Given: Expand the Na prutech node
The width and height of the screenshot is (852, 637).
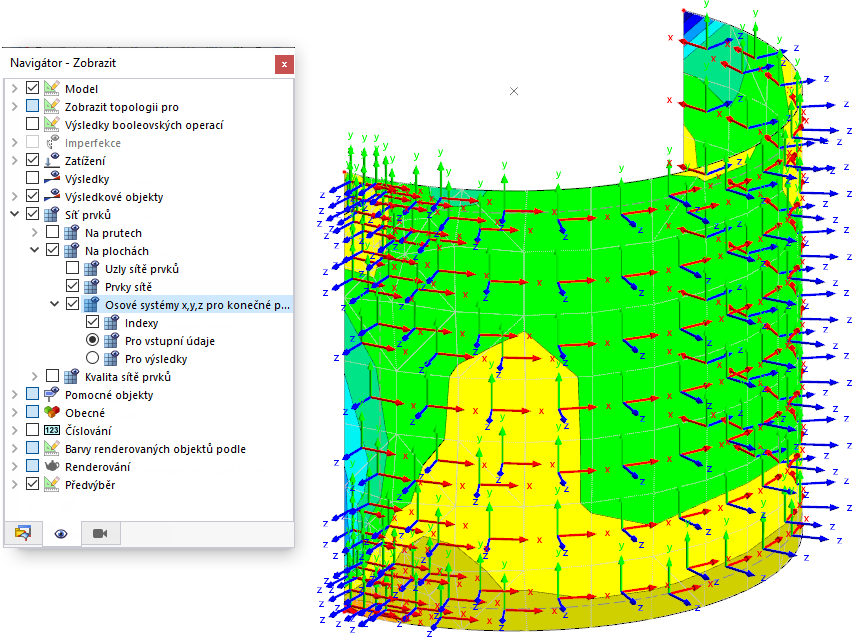Looking at the screenshot, I should (x=37, y=233).
